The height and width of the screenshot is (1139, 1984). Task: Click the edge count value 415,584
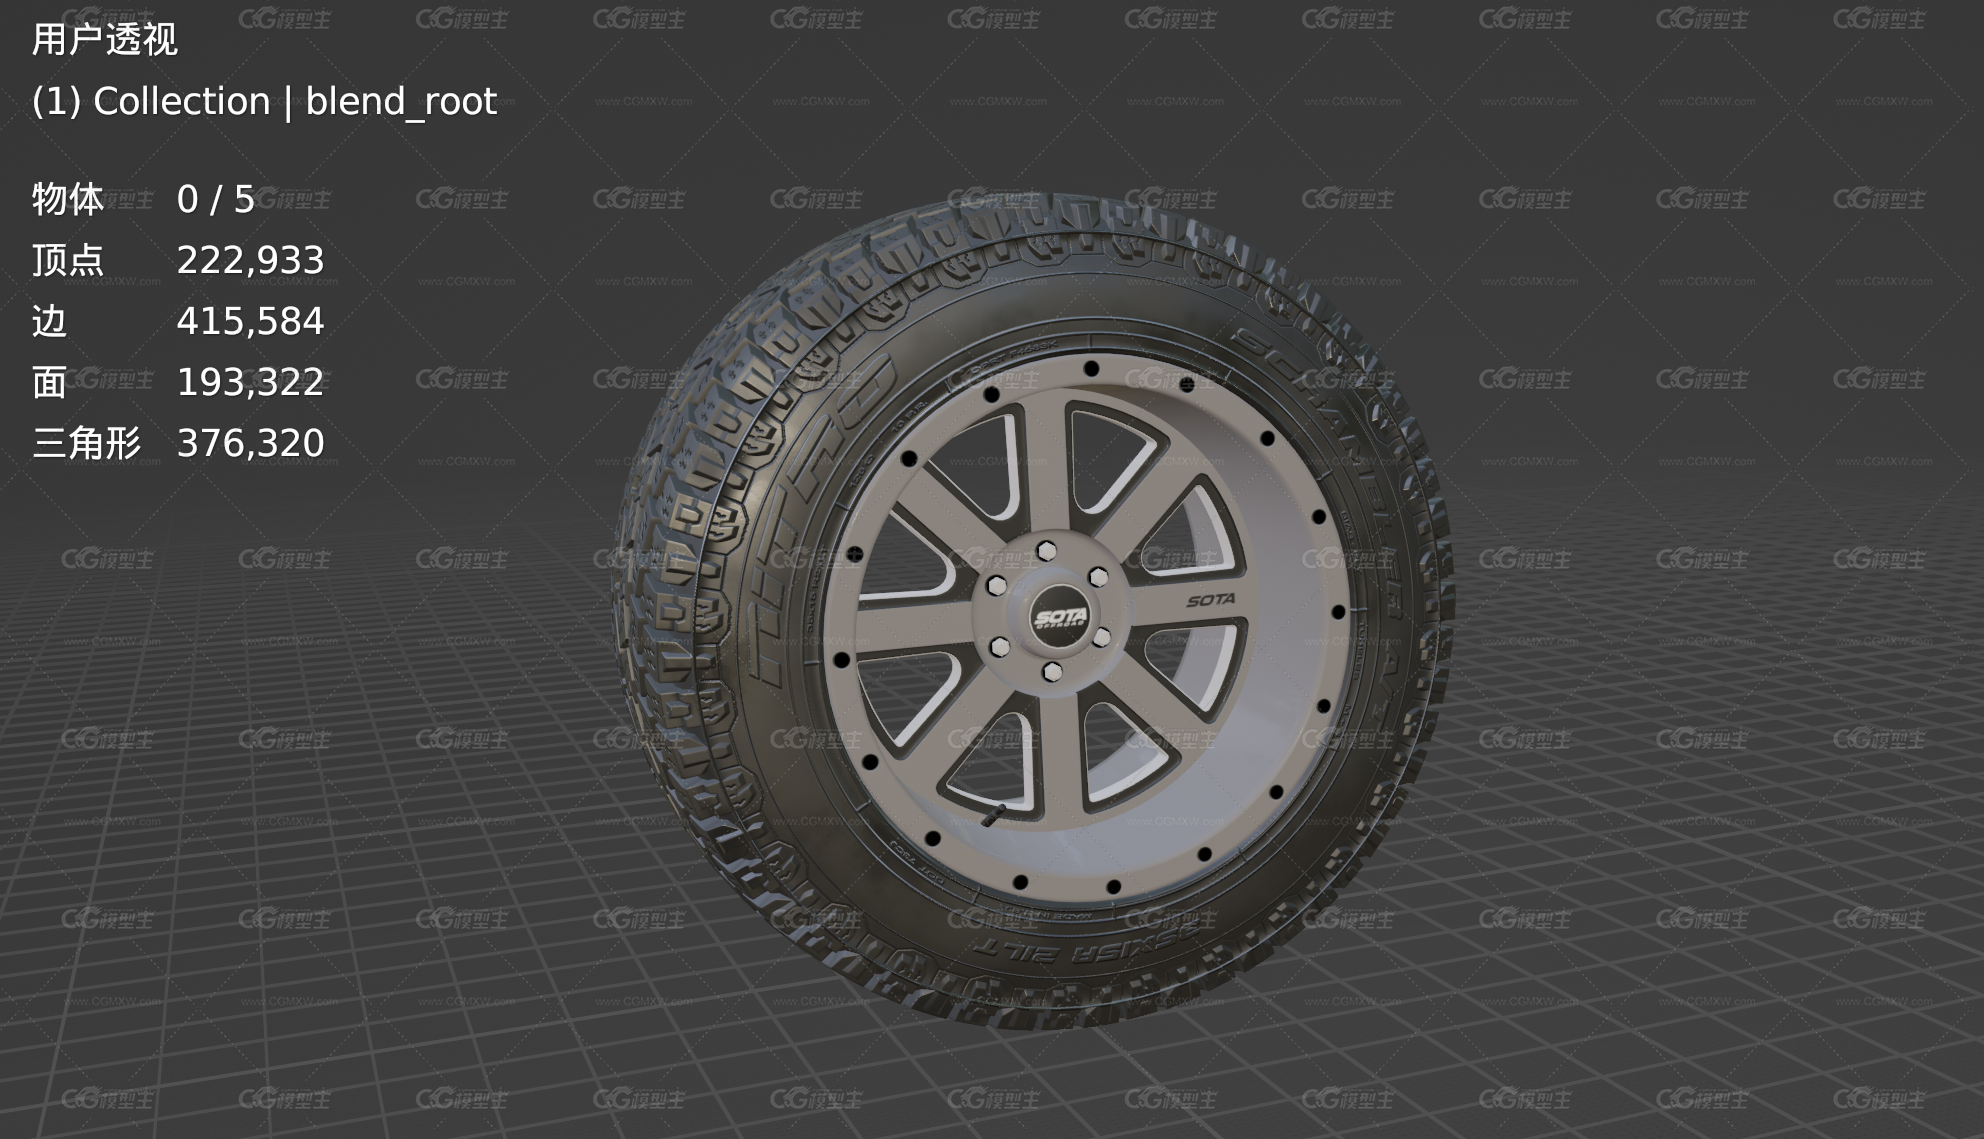point(250,321)
